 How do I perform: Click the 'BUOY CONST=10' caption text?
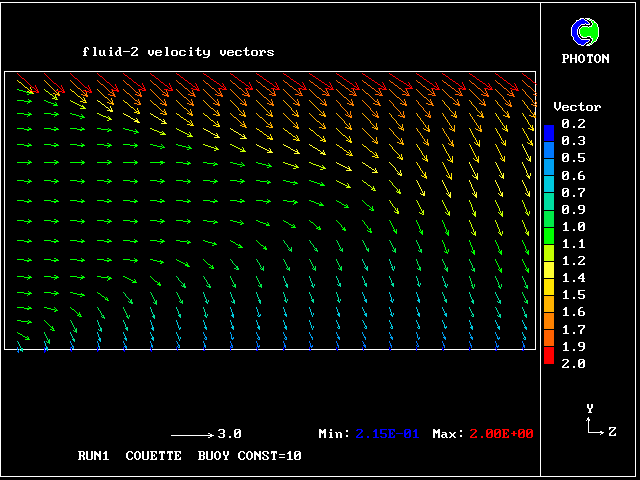click(249, 455)
